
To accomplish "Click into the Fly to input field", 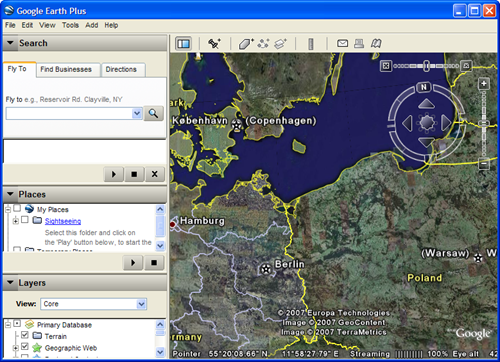I will pyautogui.click(x=69, y=114).
